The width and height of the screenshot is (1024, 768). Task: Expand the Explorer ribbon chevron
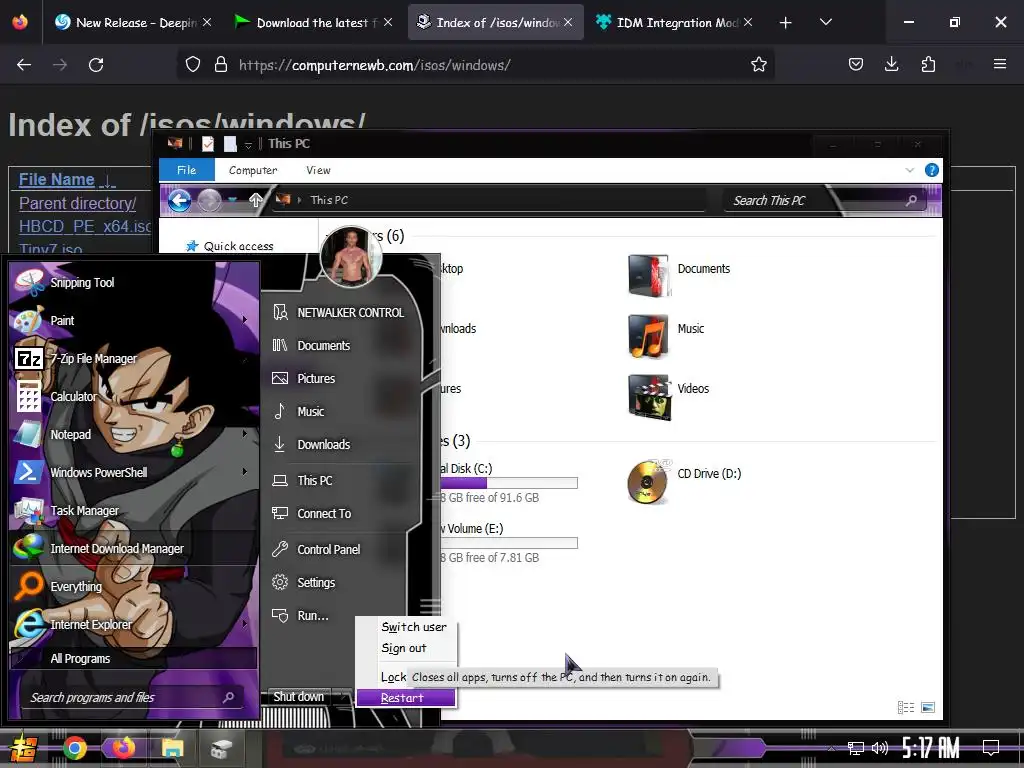(x=910, y=170)
